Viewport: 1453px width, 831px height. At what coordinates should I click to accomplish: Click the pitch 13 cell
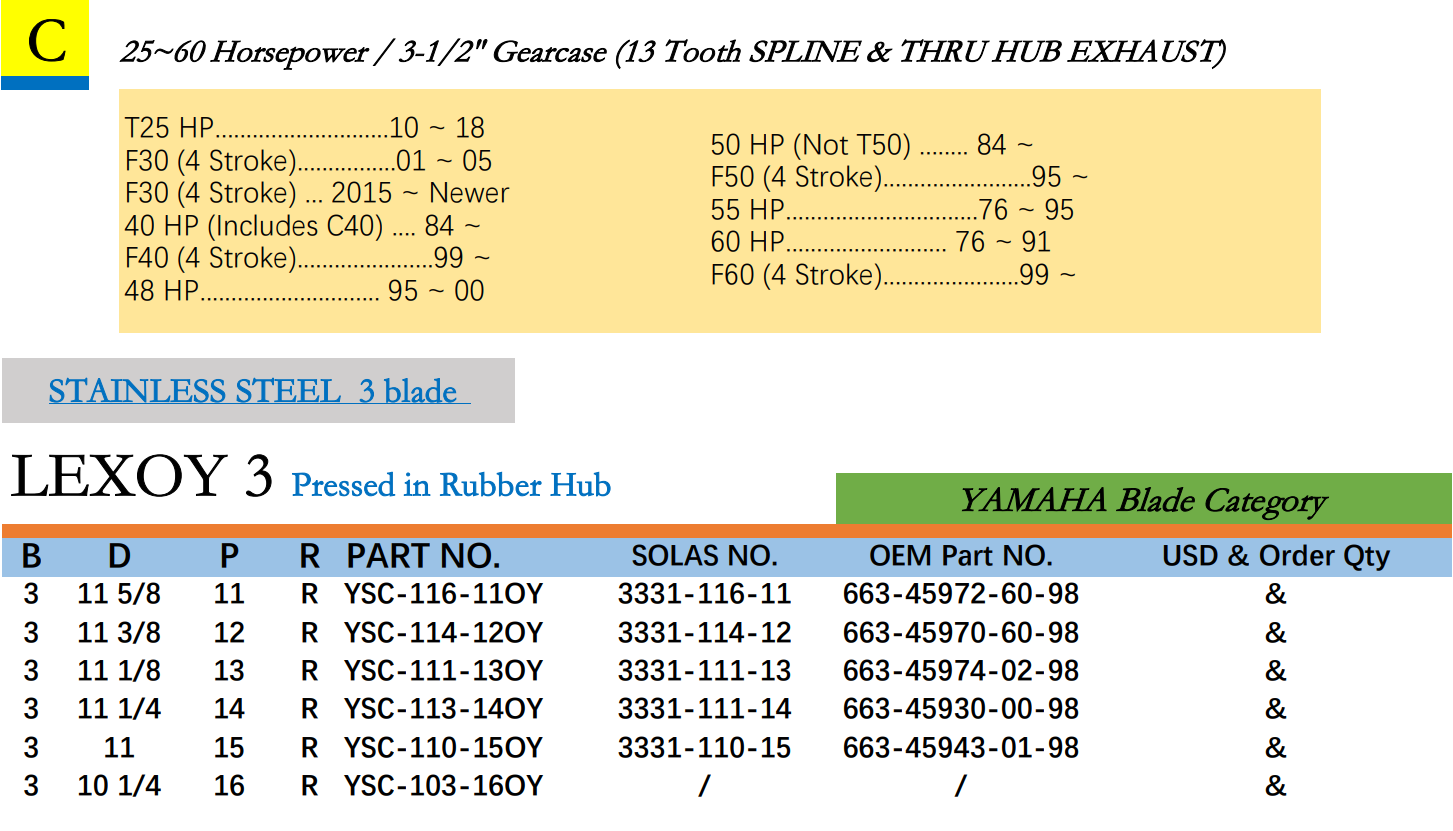[x=229, y=671]
